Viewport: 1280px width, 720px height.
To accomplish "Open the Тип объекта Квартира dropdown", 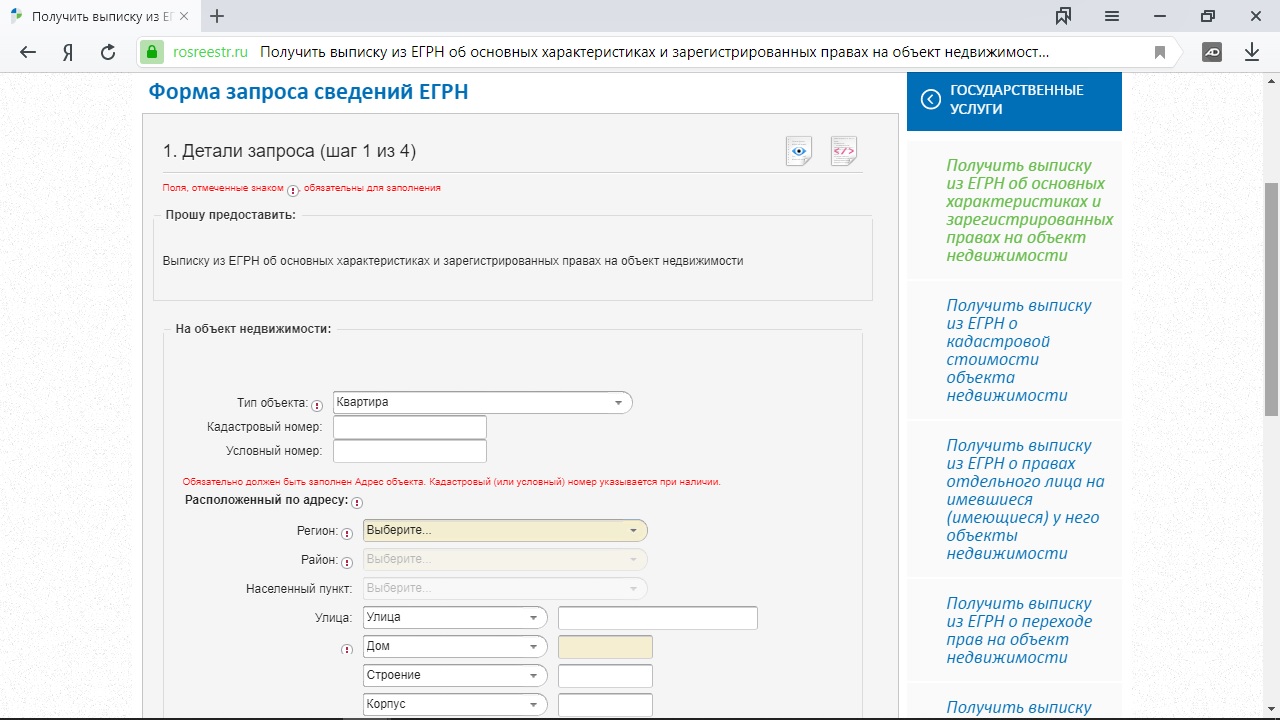I will coord(483,403).
